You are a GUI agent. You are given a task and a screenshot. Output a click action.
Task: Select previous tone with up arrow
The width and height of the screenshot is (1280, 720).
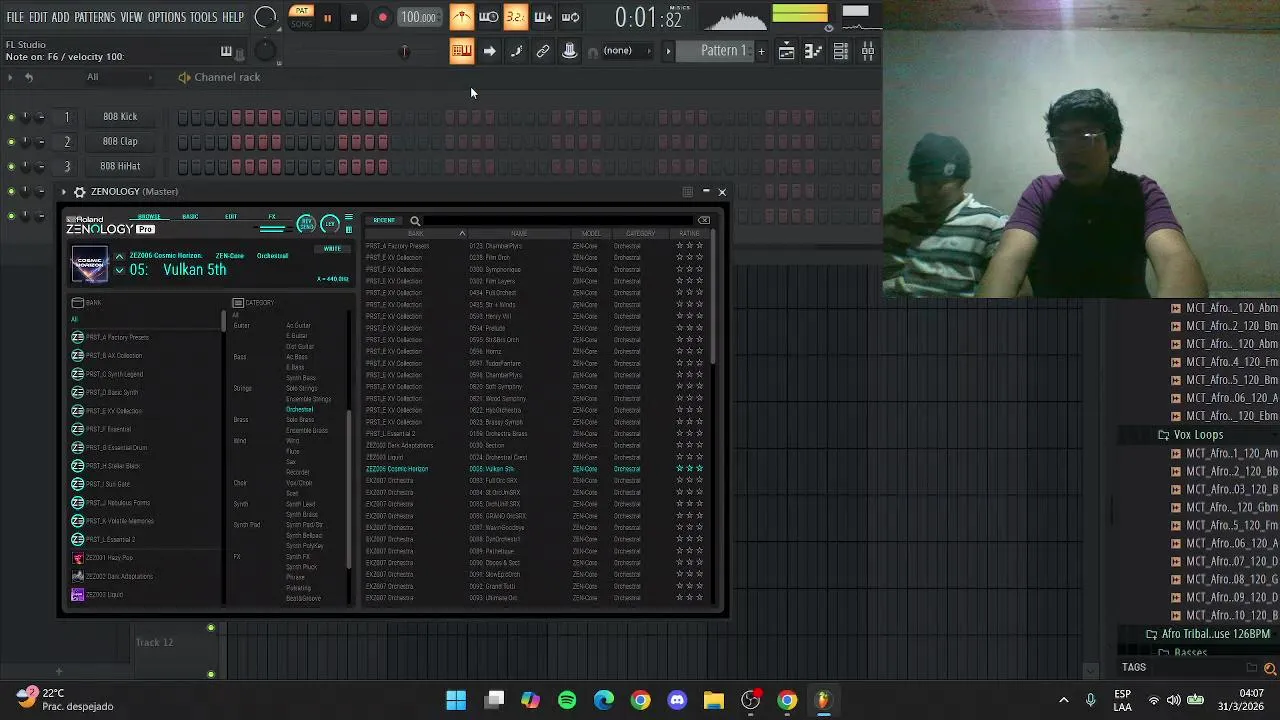120,257
